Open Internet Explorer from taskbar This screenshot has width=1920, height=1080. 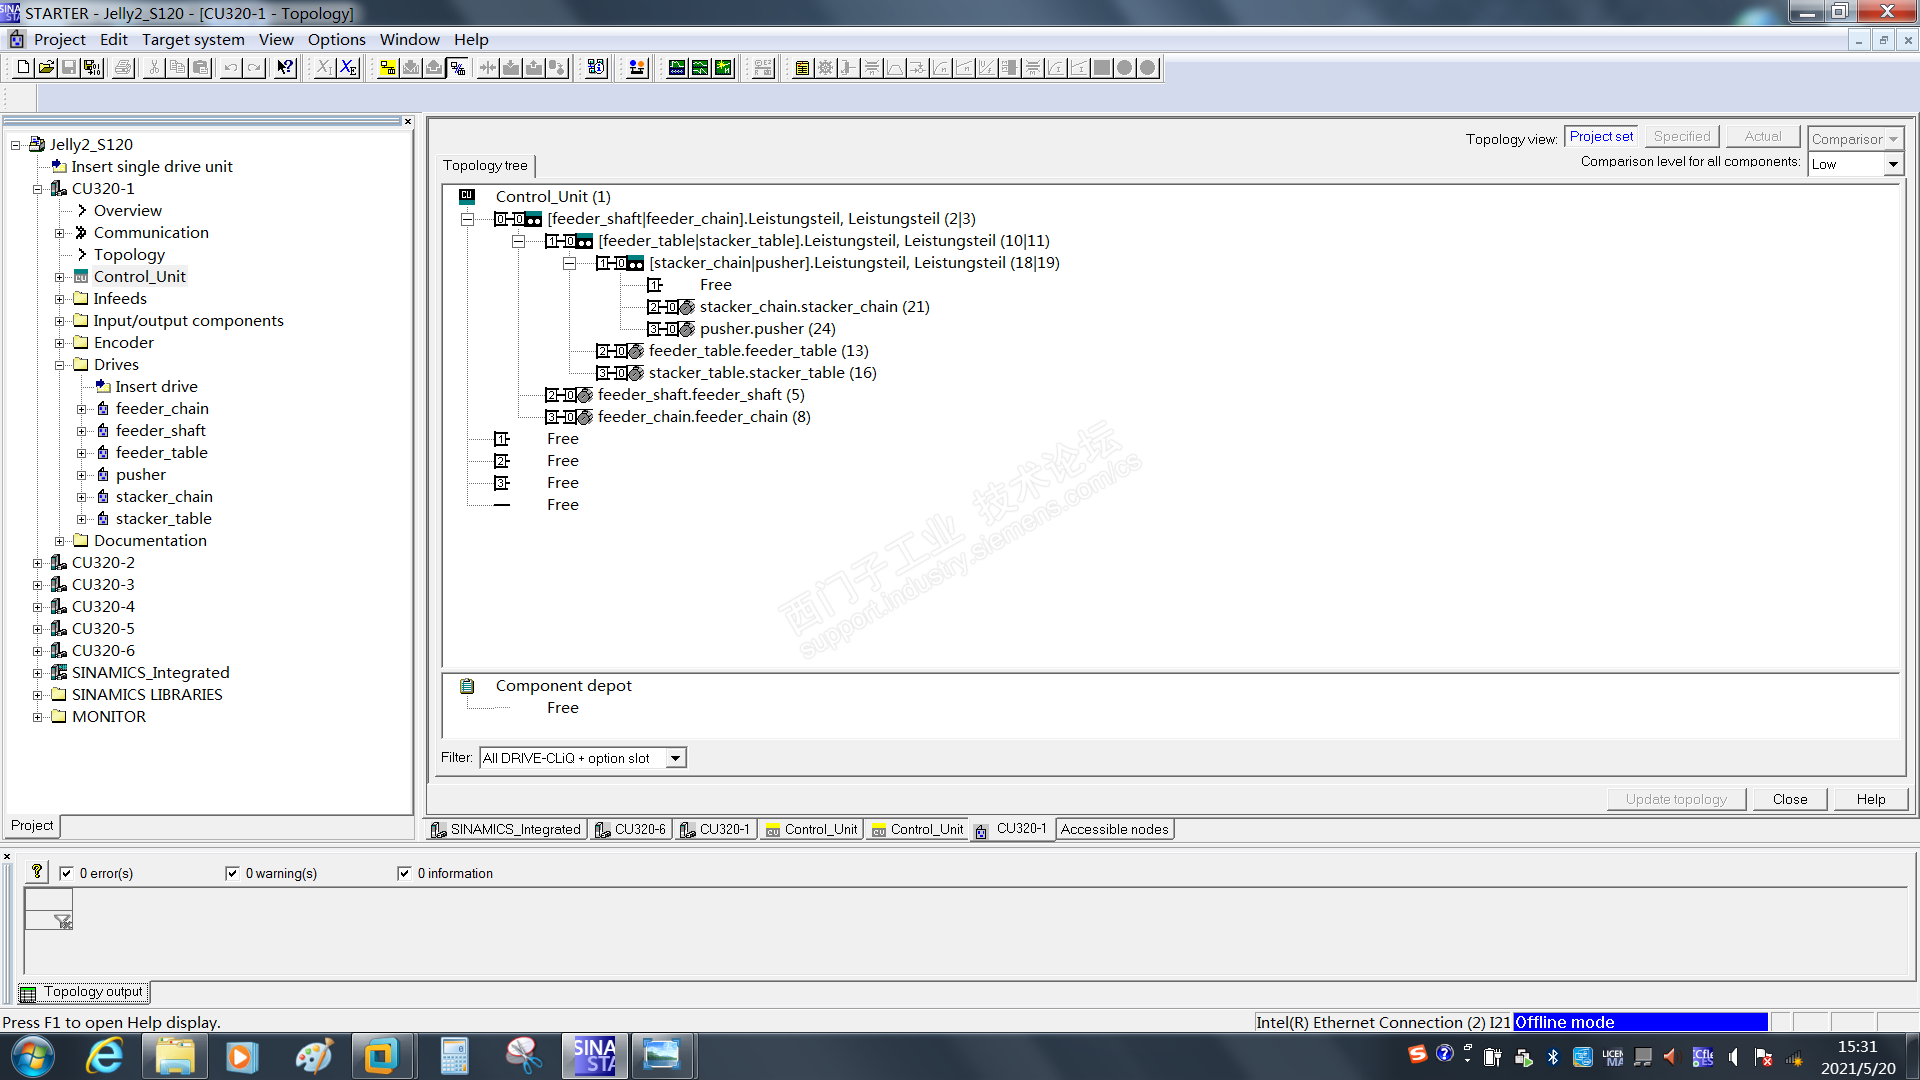pyautogui.click(x=104, y=1056)
